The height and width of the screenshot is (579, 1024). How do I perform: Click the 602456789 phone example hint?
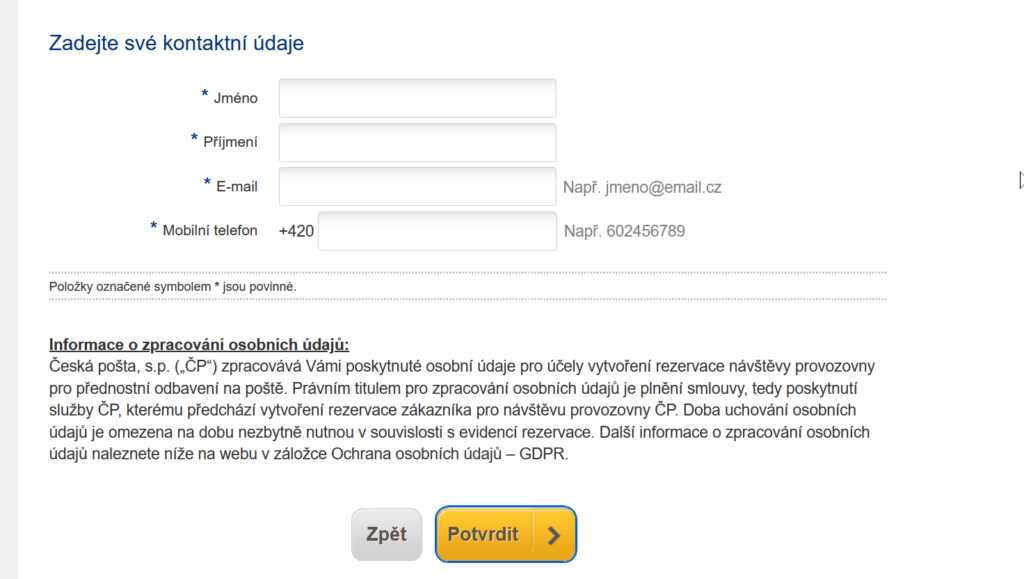625,231
